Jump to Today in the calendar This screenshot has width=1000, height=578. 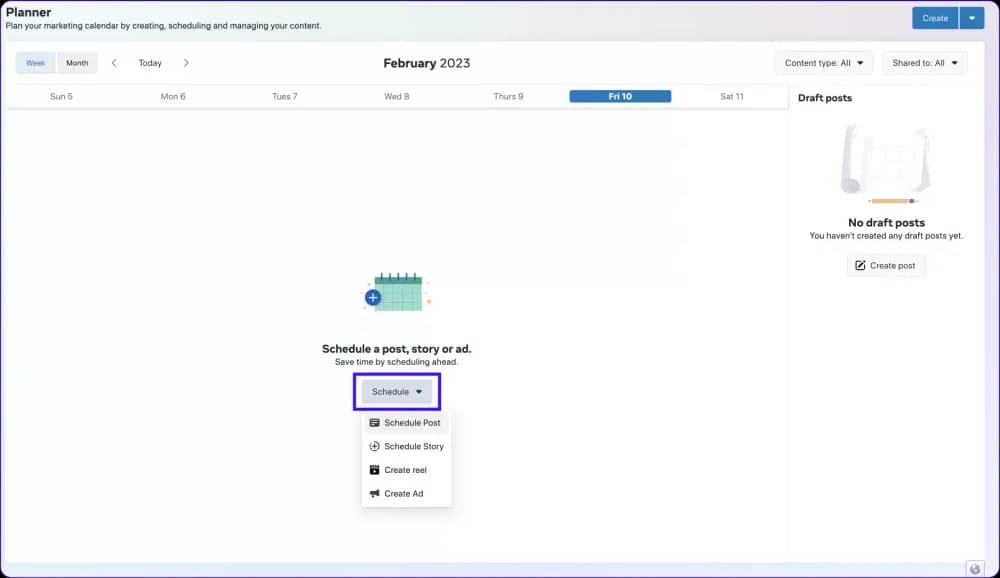(150, 63)
